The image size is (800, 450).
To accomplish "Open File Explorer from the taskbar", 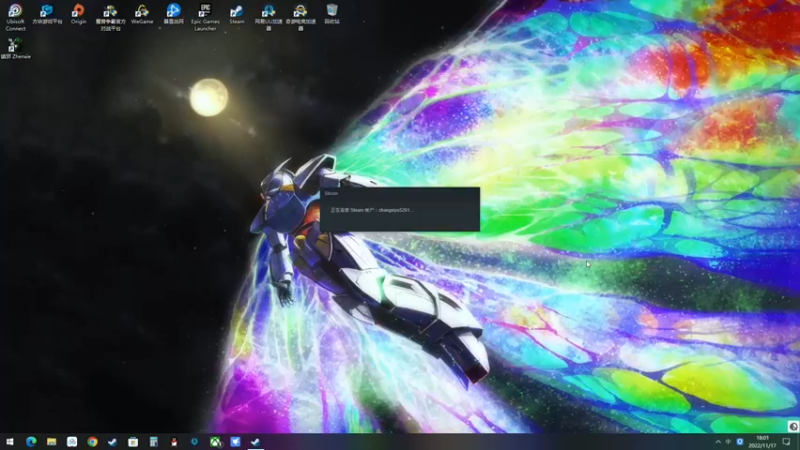I will pyautogui.click(x=52, y=442).
